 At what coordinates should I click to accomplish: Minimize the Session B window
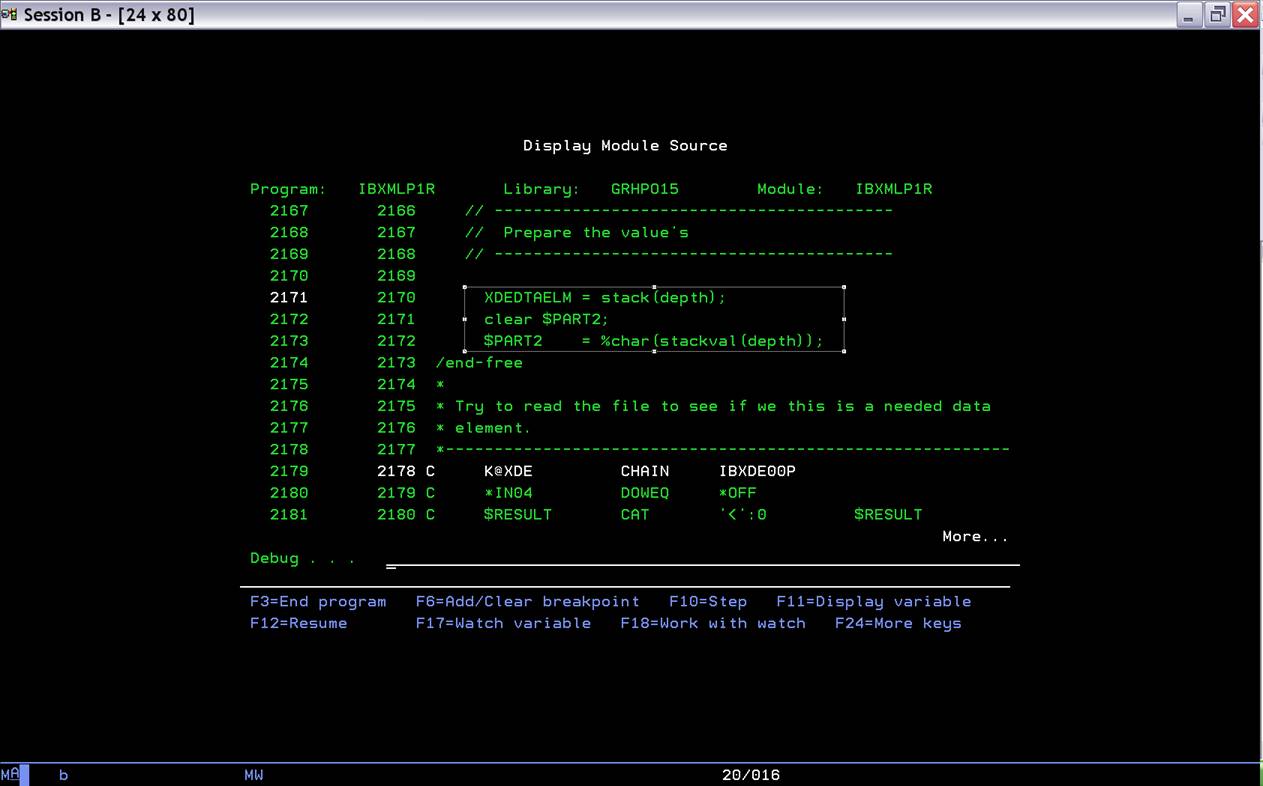pyautogui.click(x=1189, y=14)
